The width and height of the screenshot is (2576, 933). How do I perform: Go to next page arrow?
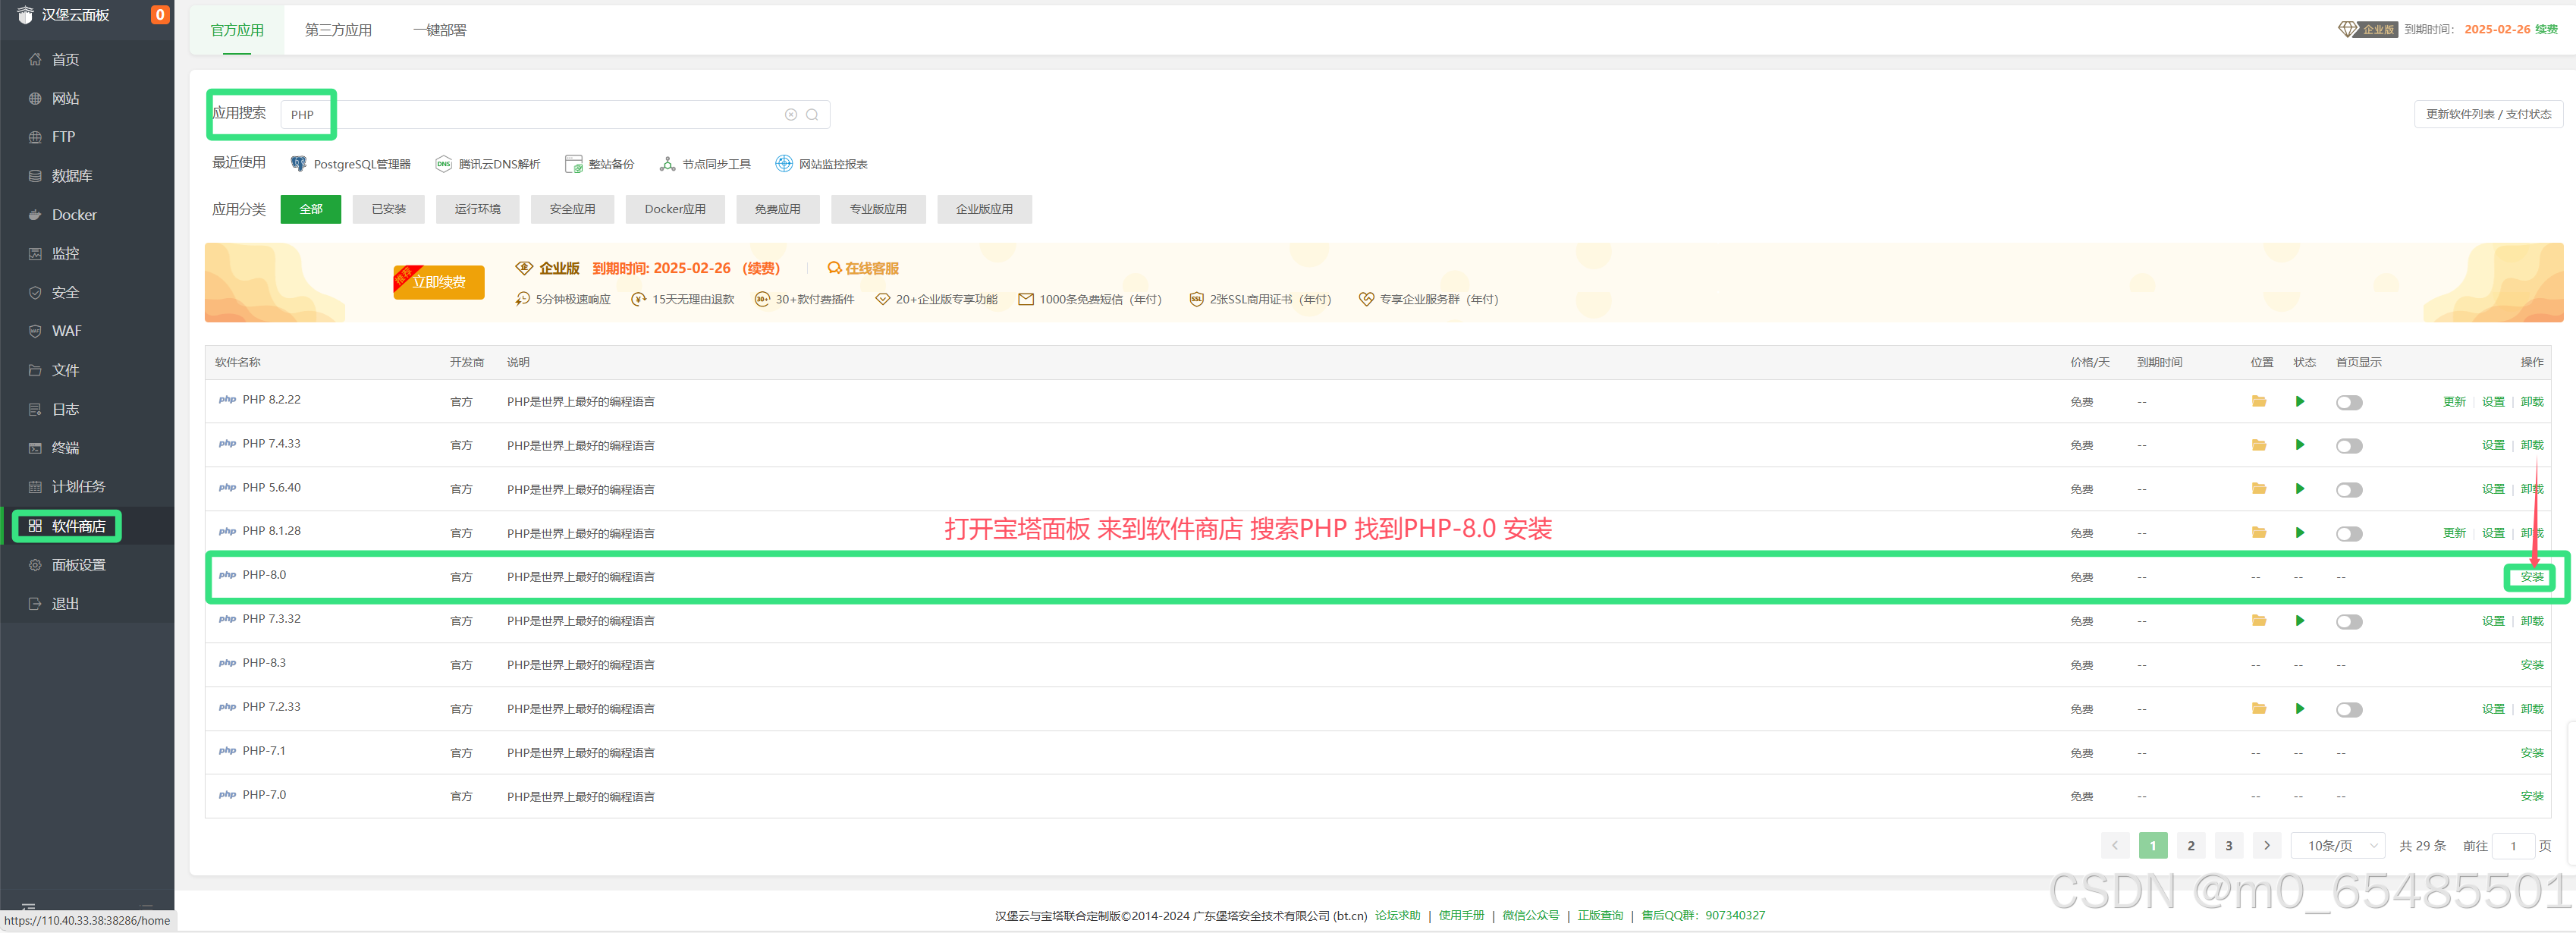(x=2266, y=846)
